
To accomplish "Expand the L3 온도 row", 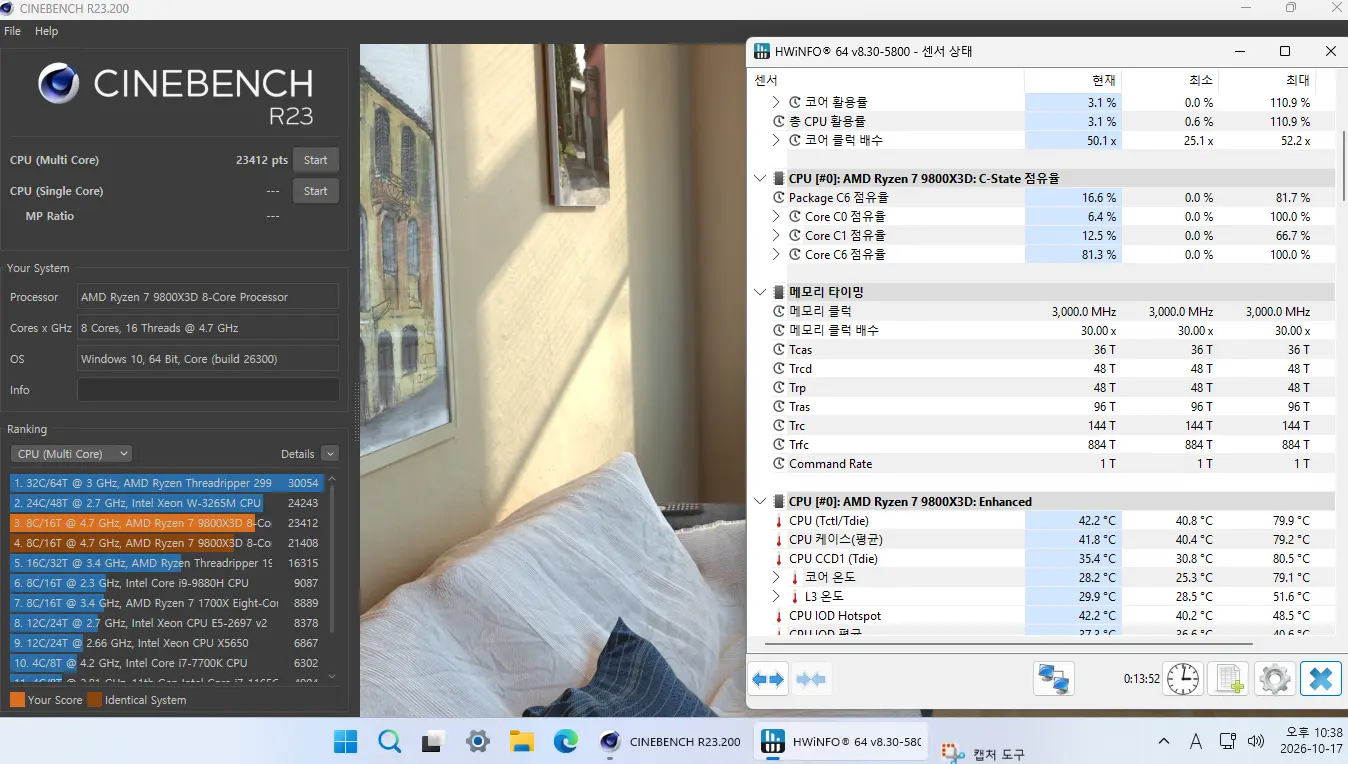I will 776,596.
